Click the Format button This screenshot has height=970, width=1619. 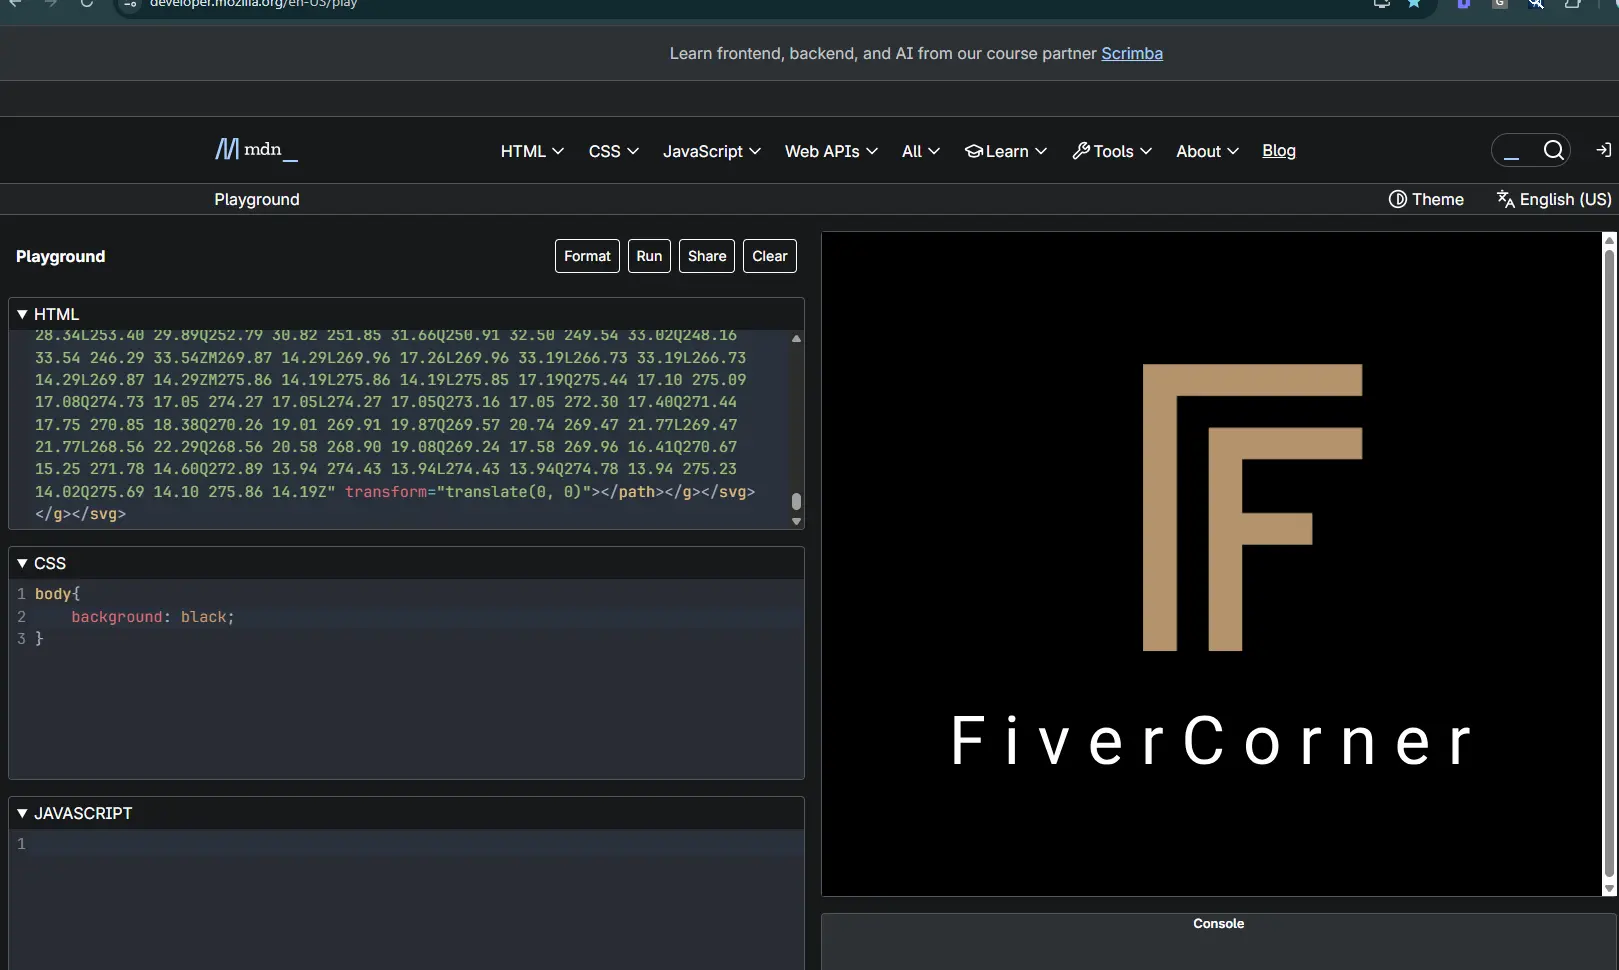click(x=587, y=256)
